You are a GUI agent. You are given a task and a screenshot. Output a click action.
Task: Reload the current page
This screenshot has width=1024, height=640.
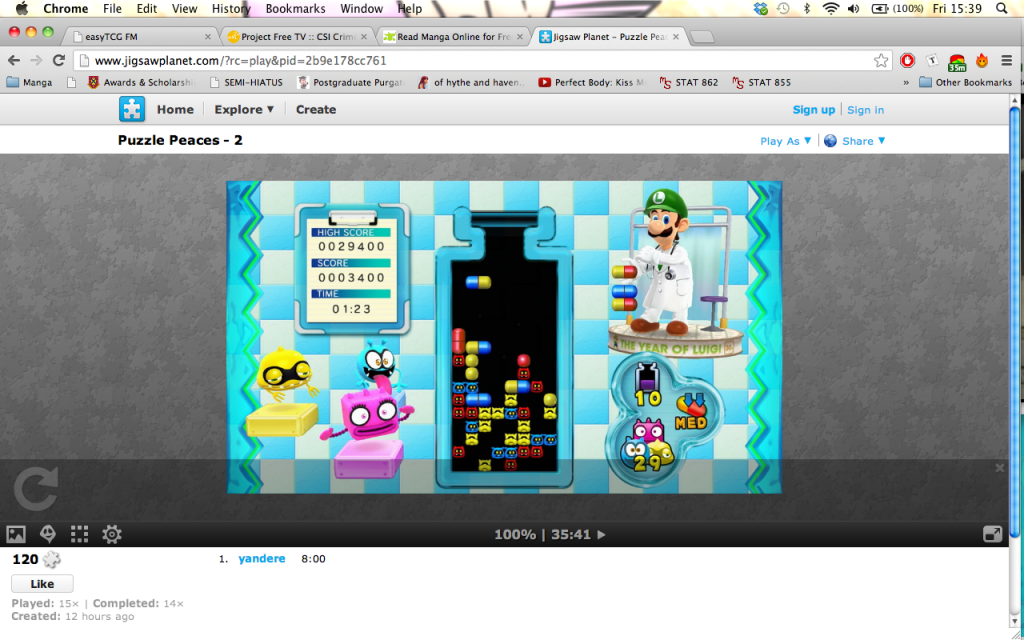[59, 61]
